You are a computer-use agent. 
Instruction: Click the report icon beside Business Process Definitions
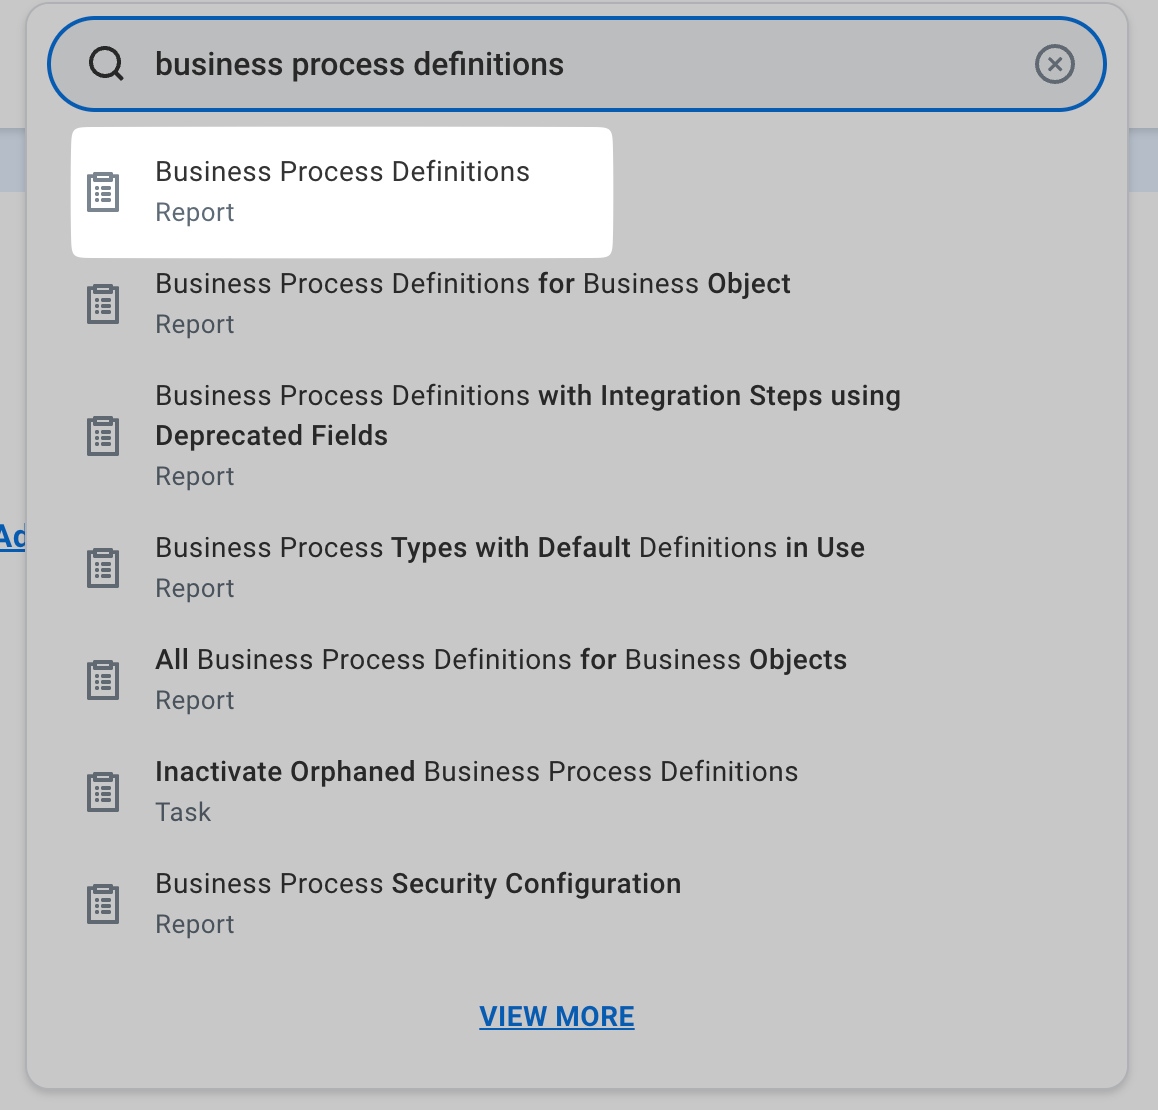click(x=103, y=192)
